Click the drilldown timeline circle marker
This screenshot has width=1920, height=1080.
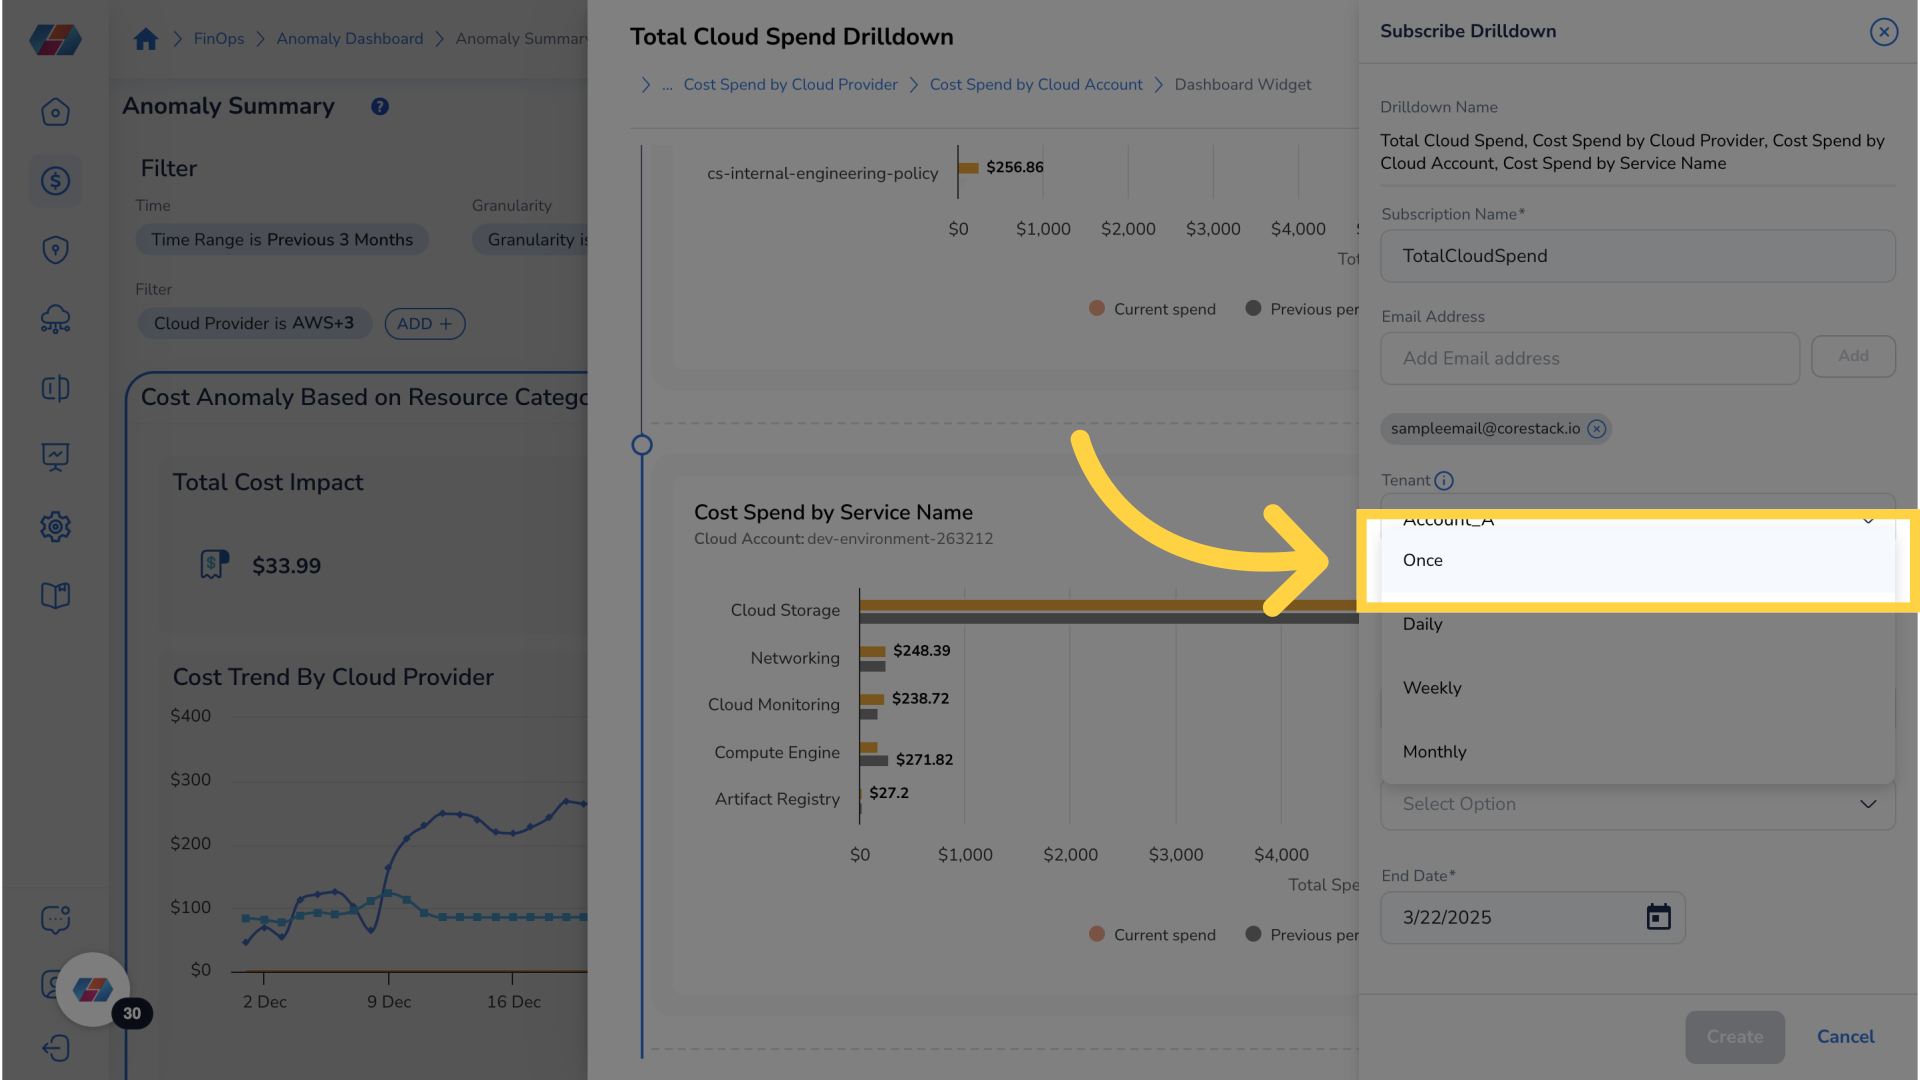tap(642, 445)
